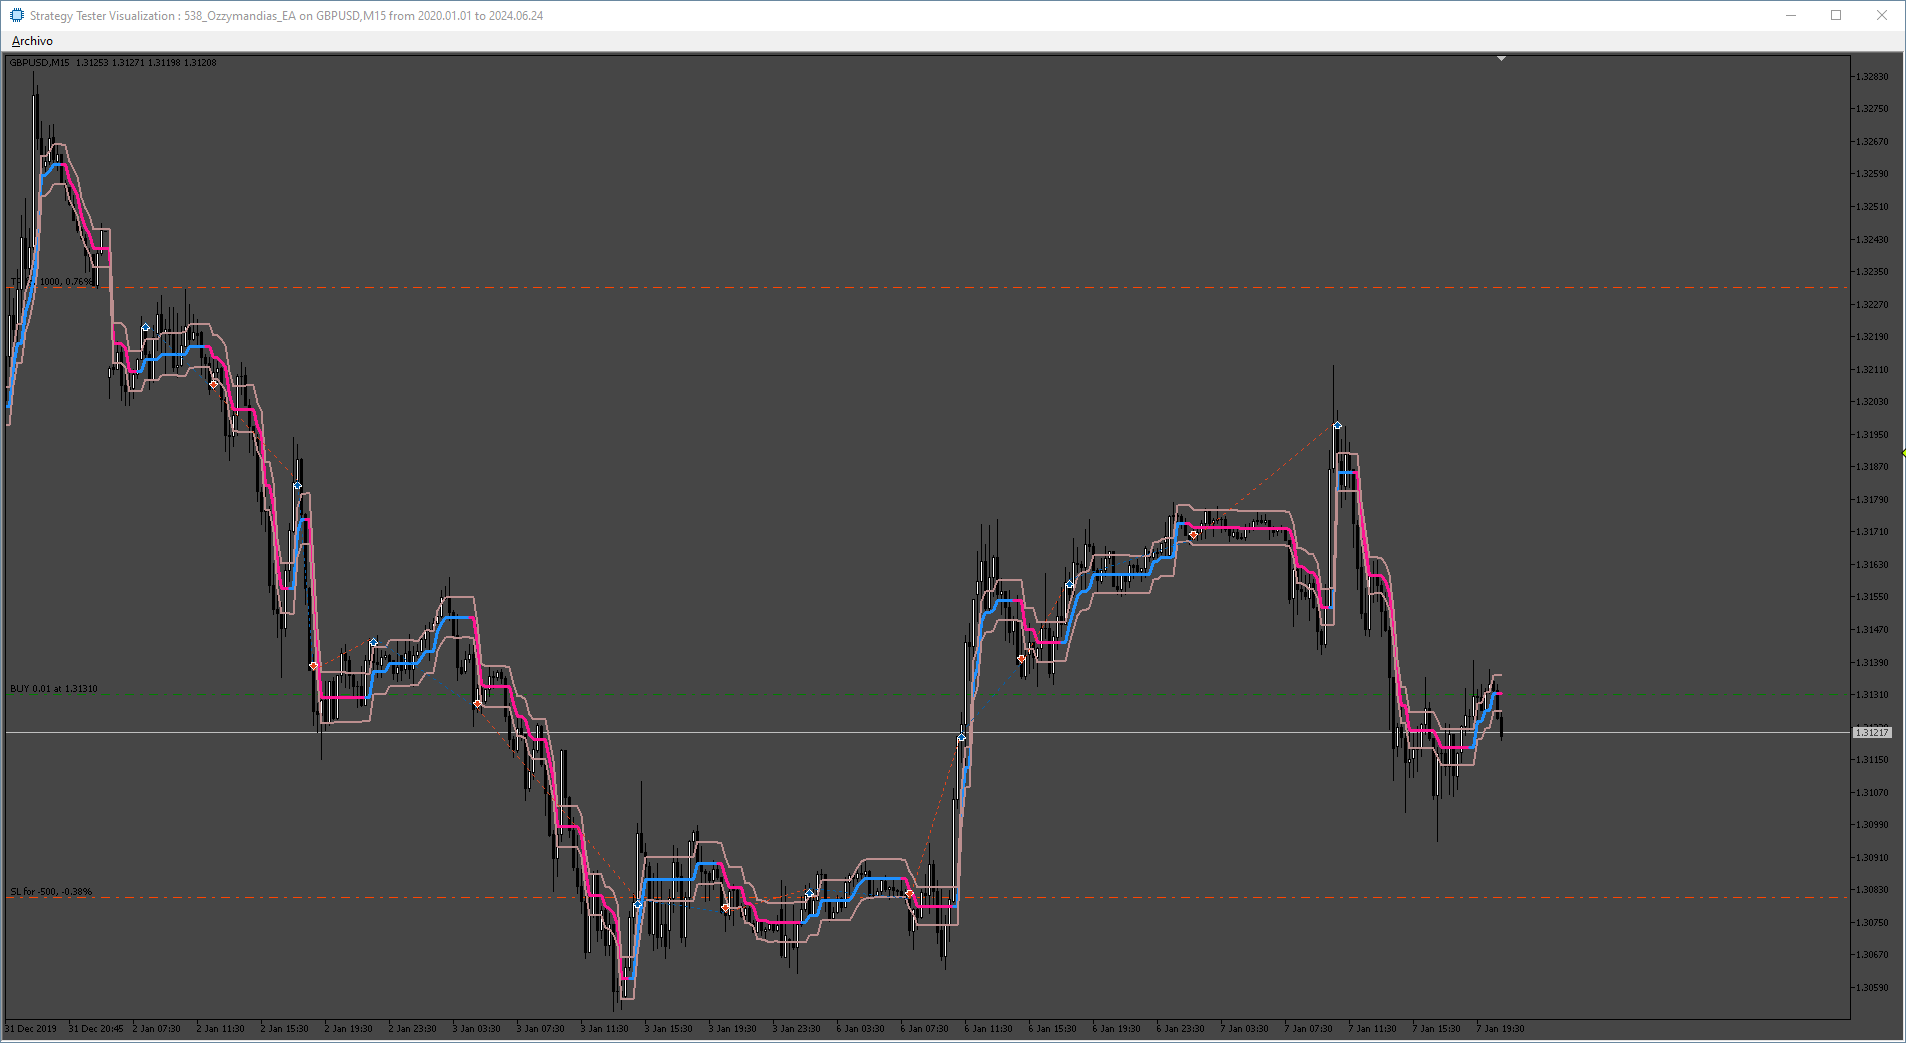The width and height of the screenshot is (1906, 1043).
Task: Click the 1.30830 price scale label
Action: (1873, 890)
